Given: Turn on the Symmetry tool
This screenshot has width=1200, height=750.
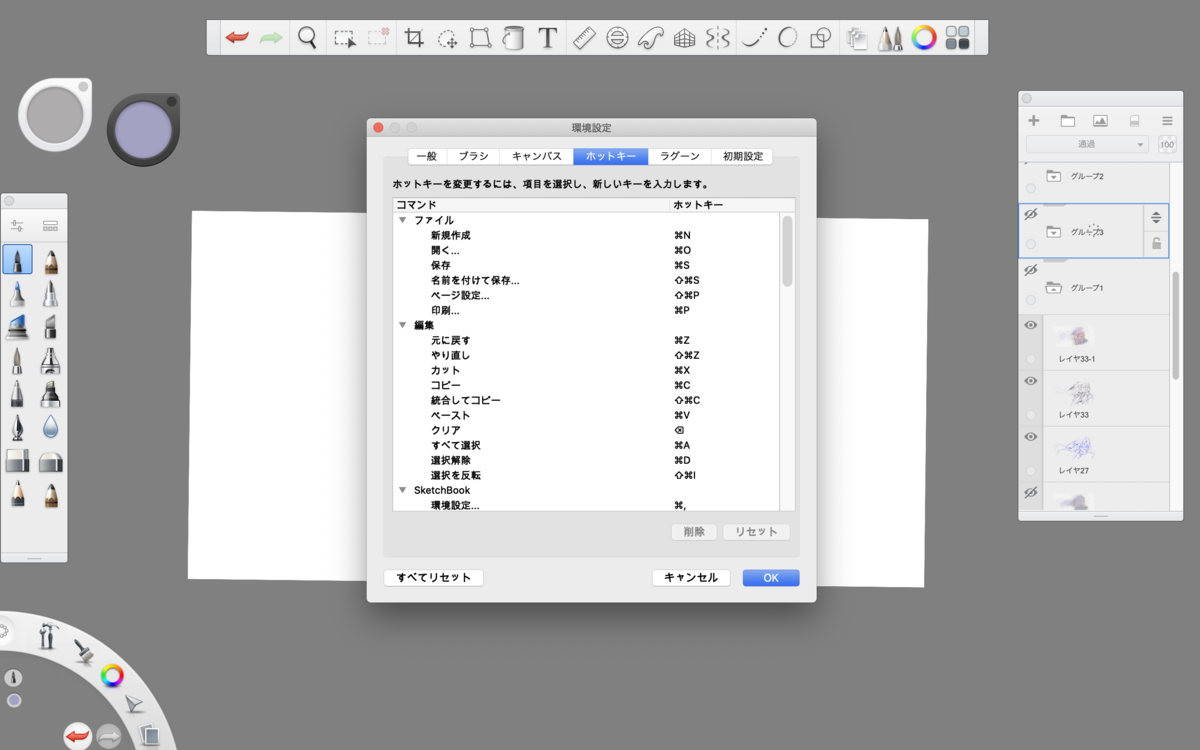Looking at the screenshot, I should coord(717,38).
